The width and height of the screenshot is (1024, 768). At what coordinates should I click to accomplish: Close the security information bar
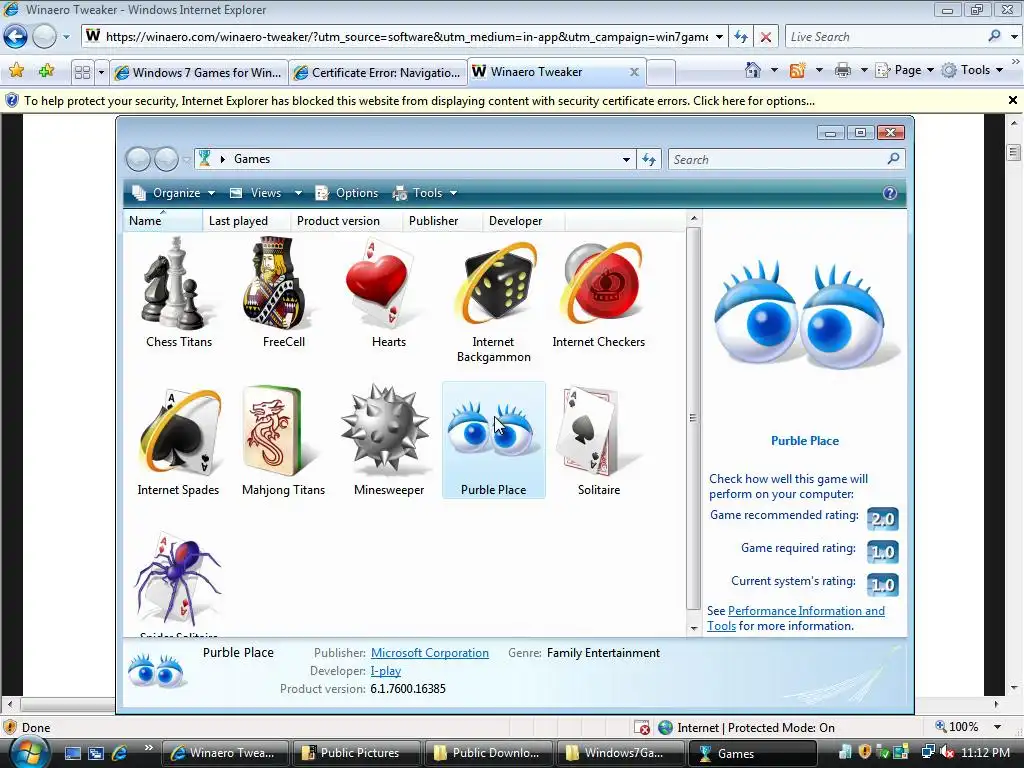pos(1012,100)
